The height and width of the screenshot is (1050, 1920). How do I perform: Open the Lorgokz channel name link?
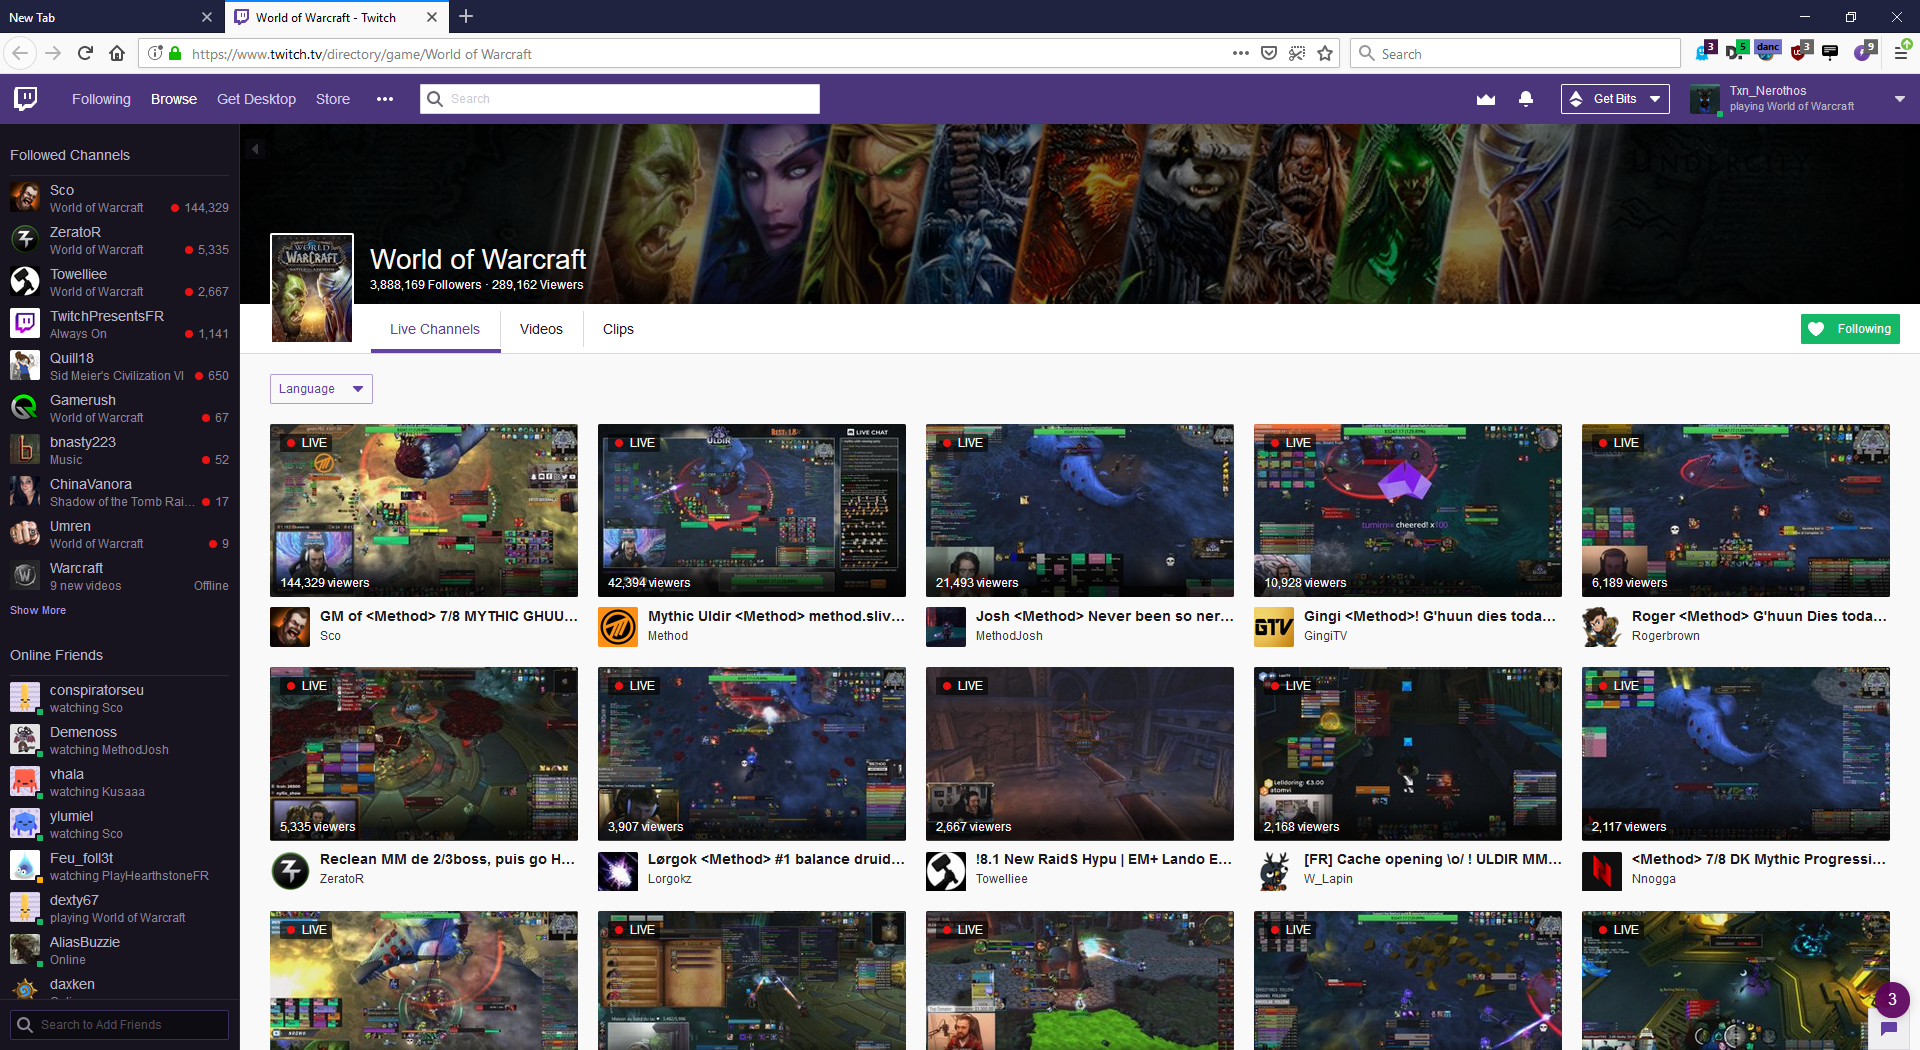[x=670, y=879]
